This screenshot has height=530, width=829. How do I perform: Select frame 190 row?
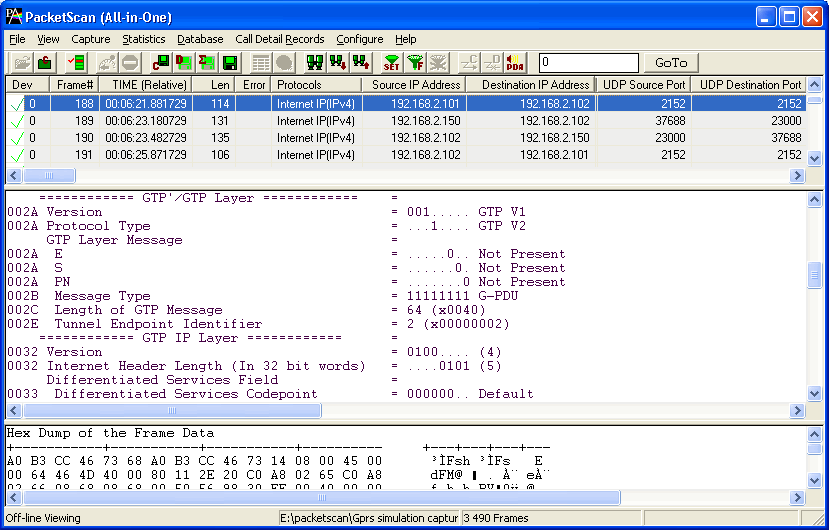tap(406, 138)
